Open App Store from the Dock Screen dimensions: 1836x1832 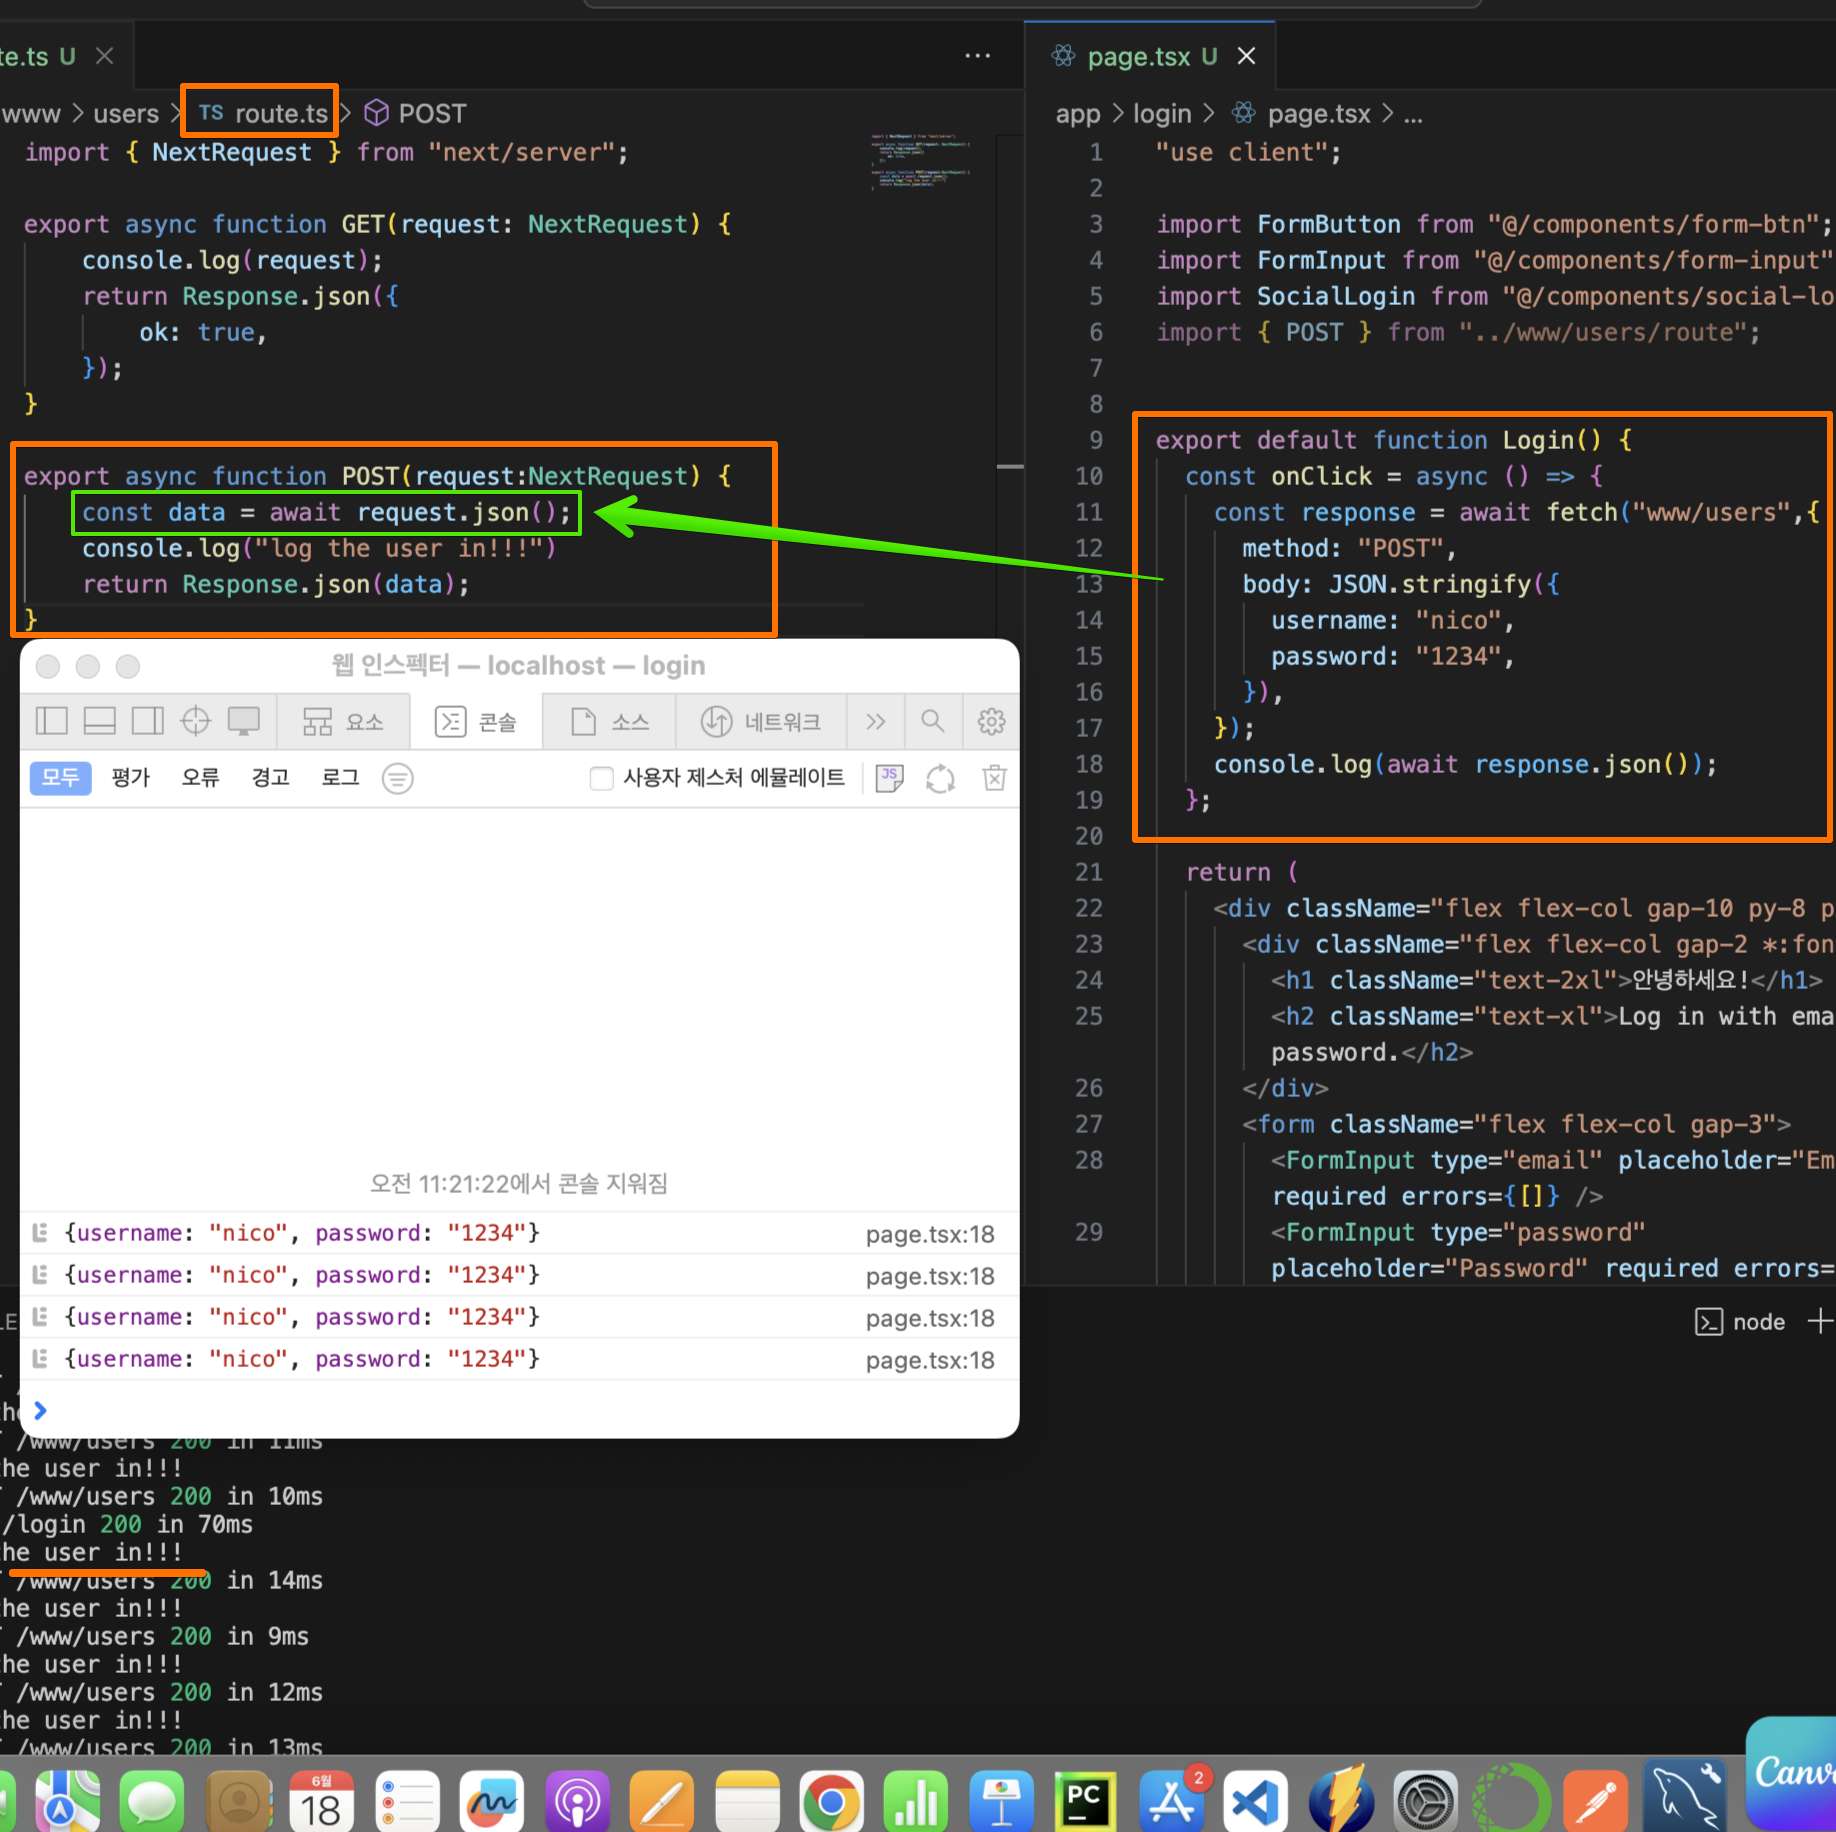pyautogui.click(x=1172, y=1799)
